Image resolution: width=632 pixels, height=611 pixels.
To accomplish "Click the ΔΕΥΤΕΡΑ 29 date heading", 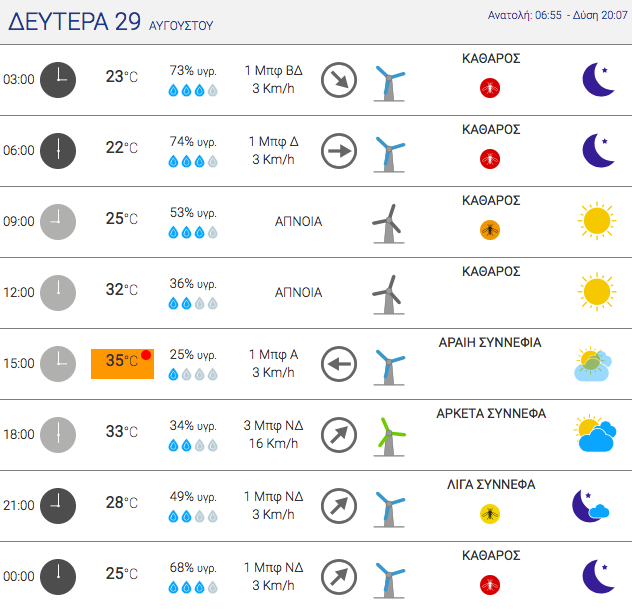I will click(x=75, y=21).
